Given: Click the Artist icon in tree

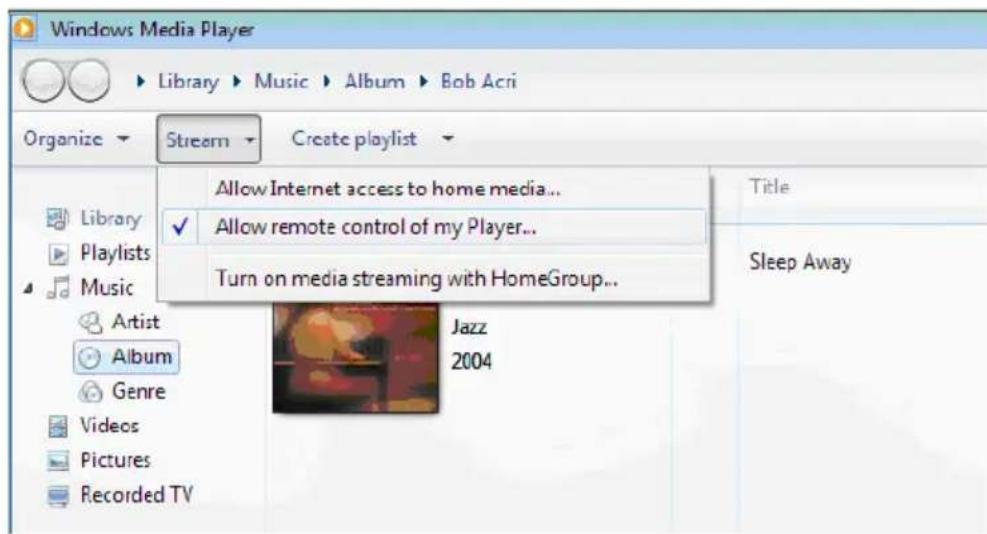Looking at the screenshot, I should [x=91, y=322].
